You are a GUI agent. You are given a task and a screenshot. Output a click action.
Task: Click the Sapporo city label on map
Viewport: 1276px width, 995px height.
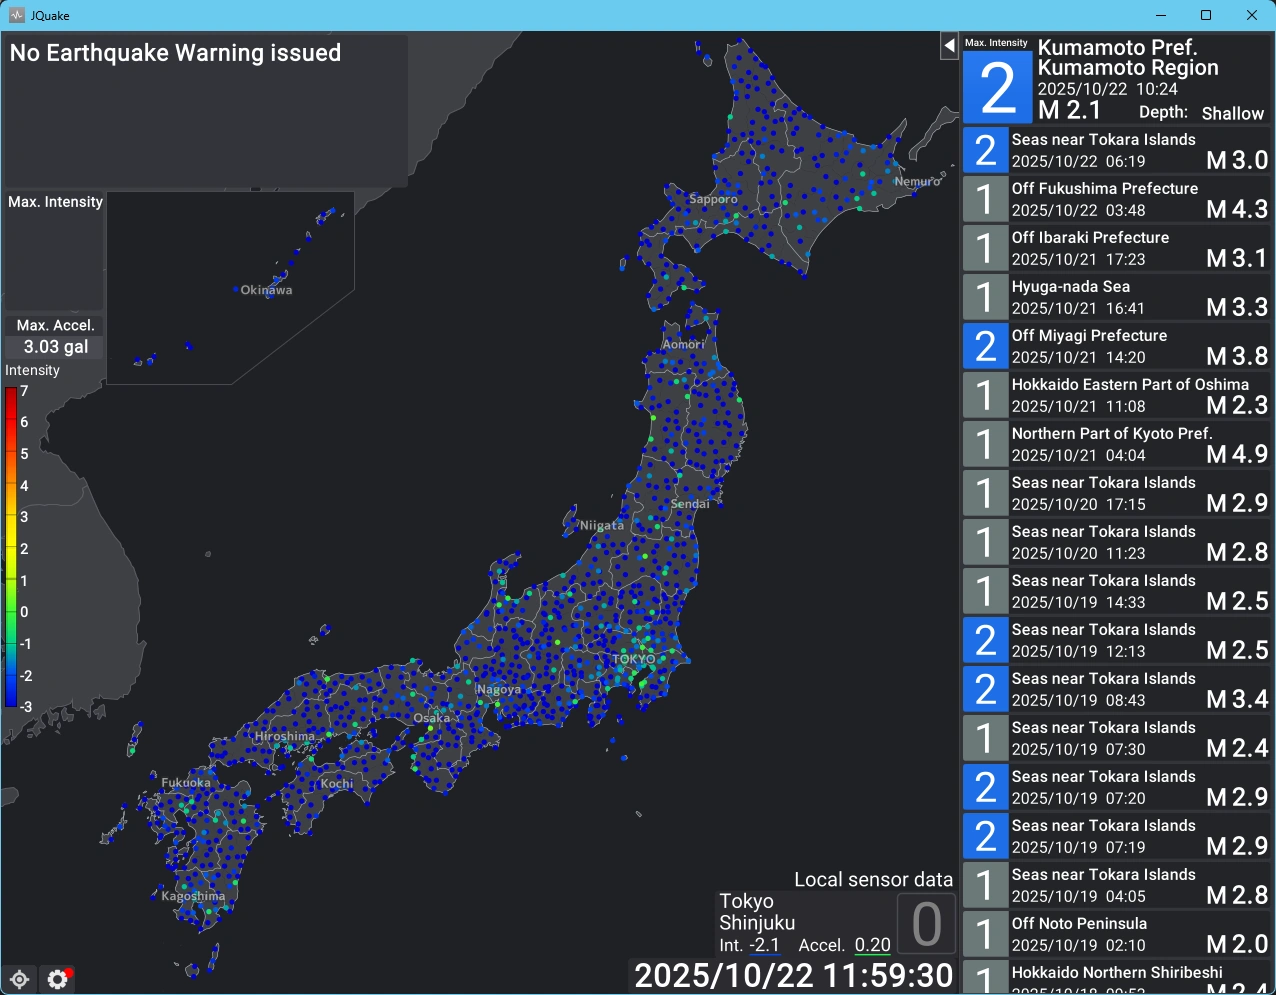click(713, 199)
